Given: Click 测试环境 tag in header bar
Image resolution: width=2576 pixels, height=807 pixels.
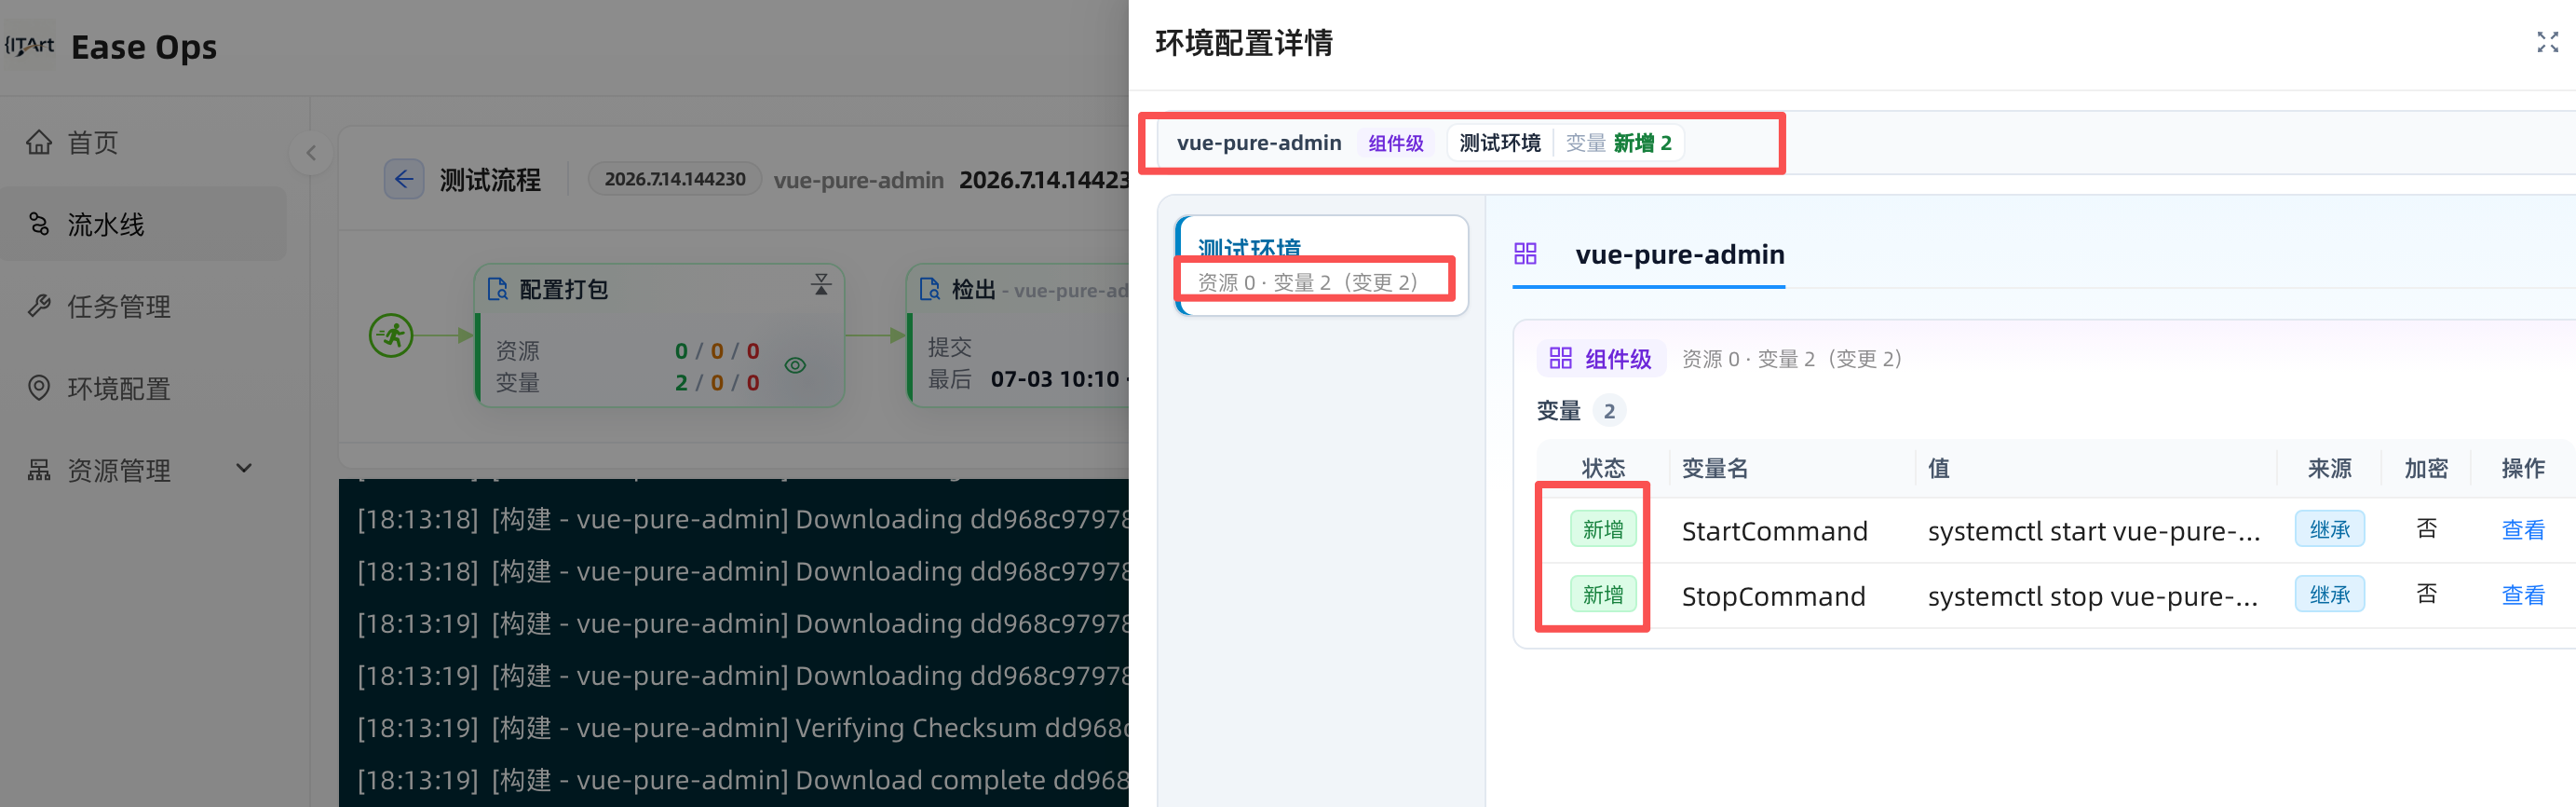Looking at the screenshot, I should click(x=1499, y=143).
